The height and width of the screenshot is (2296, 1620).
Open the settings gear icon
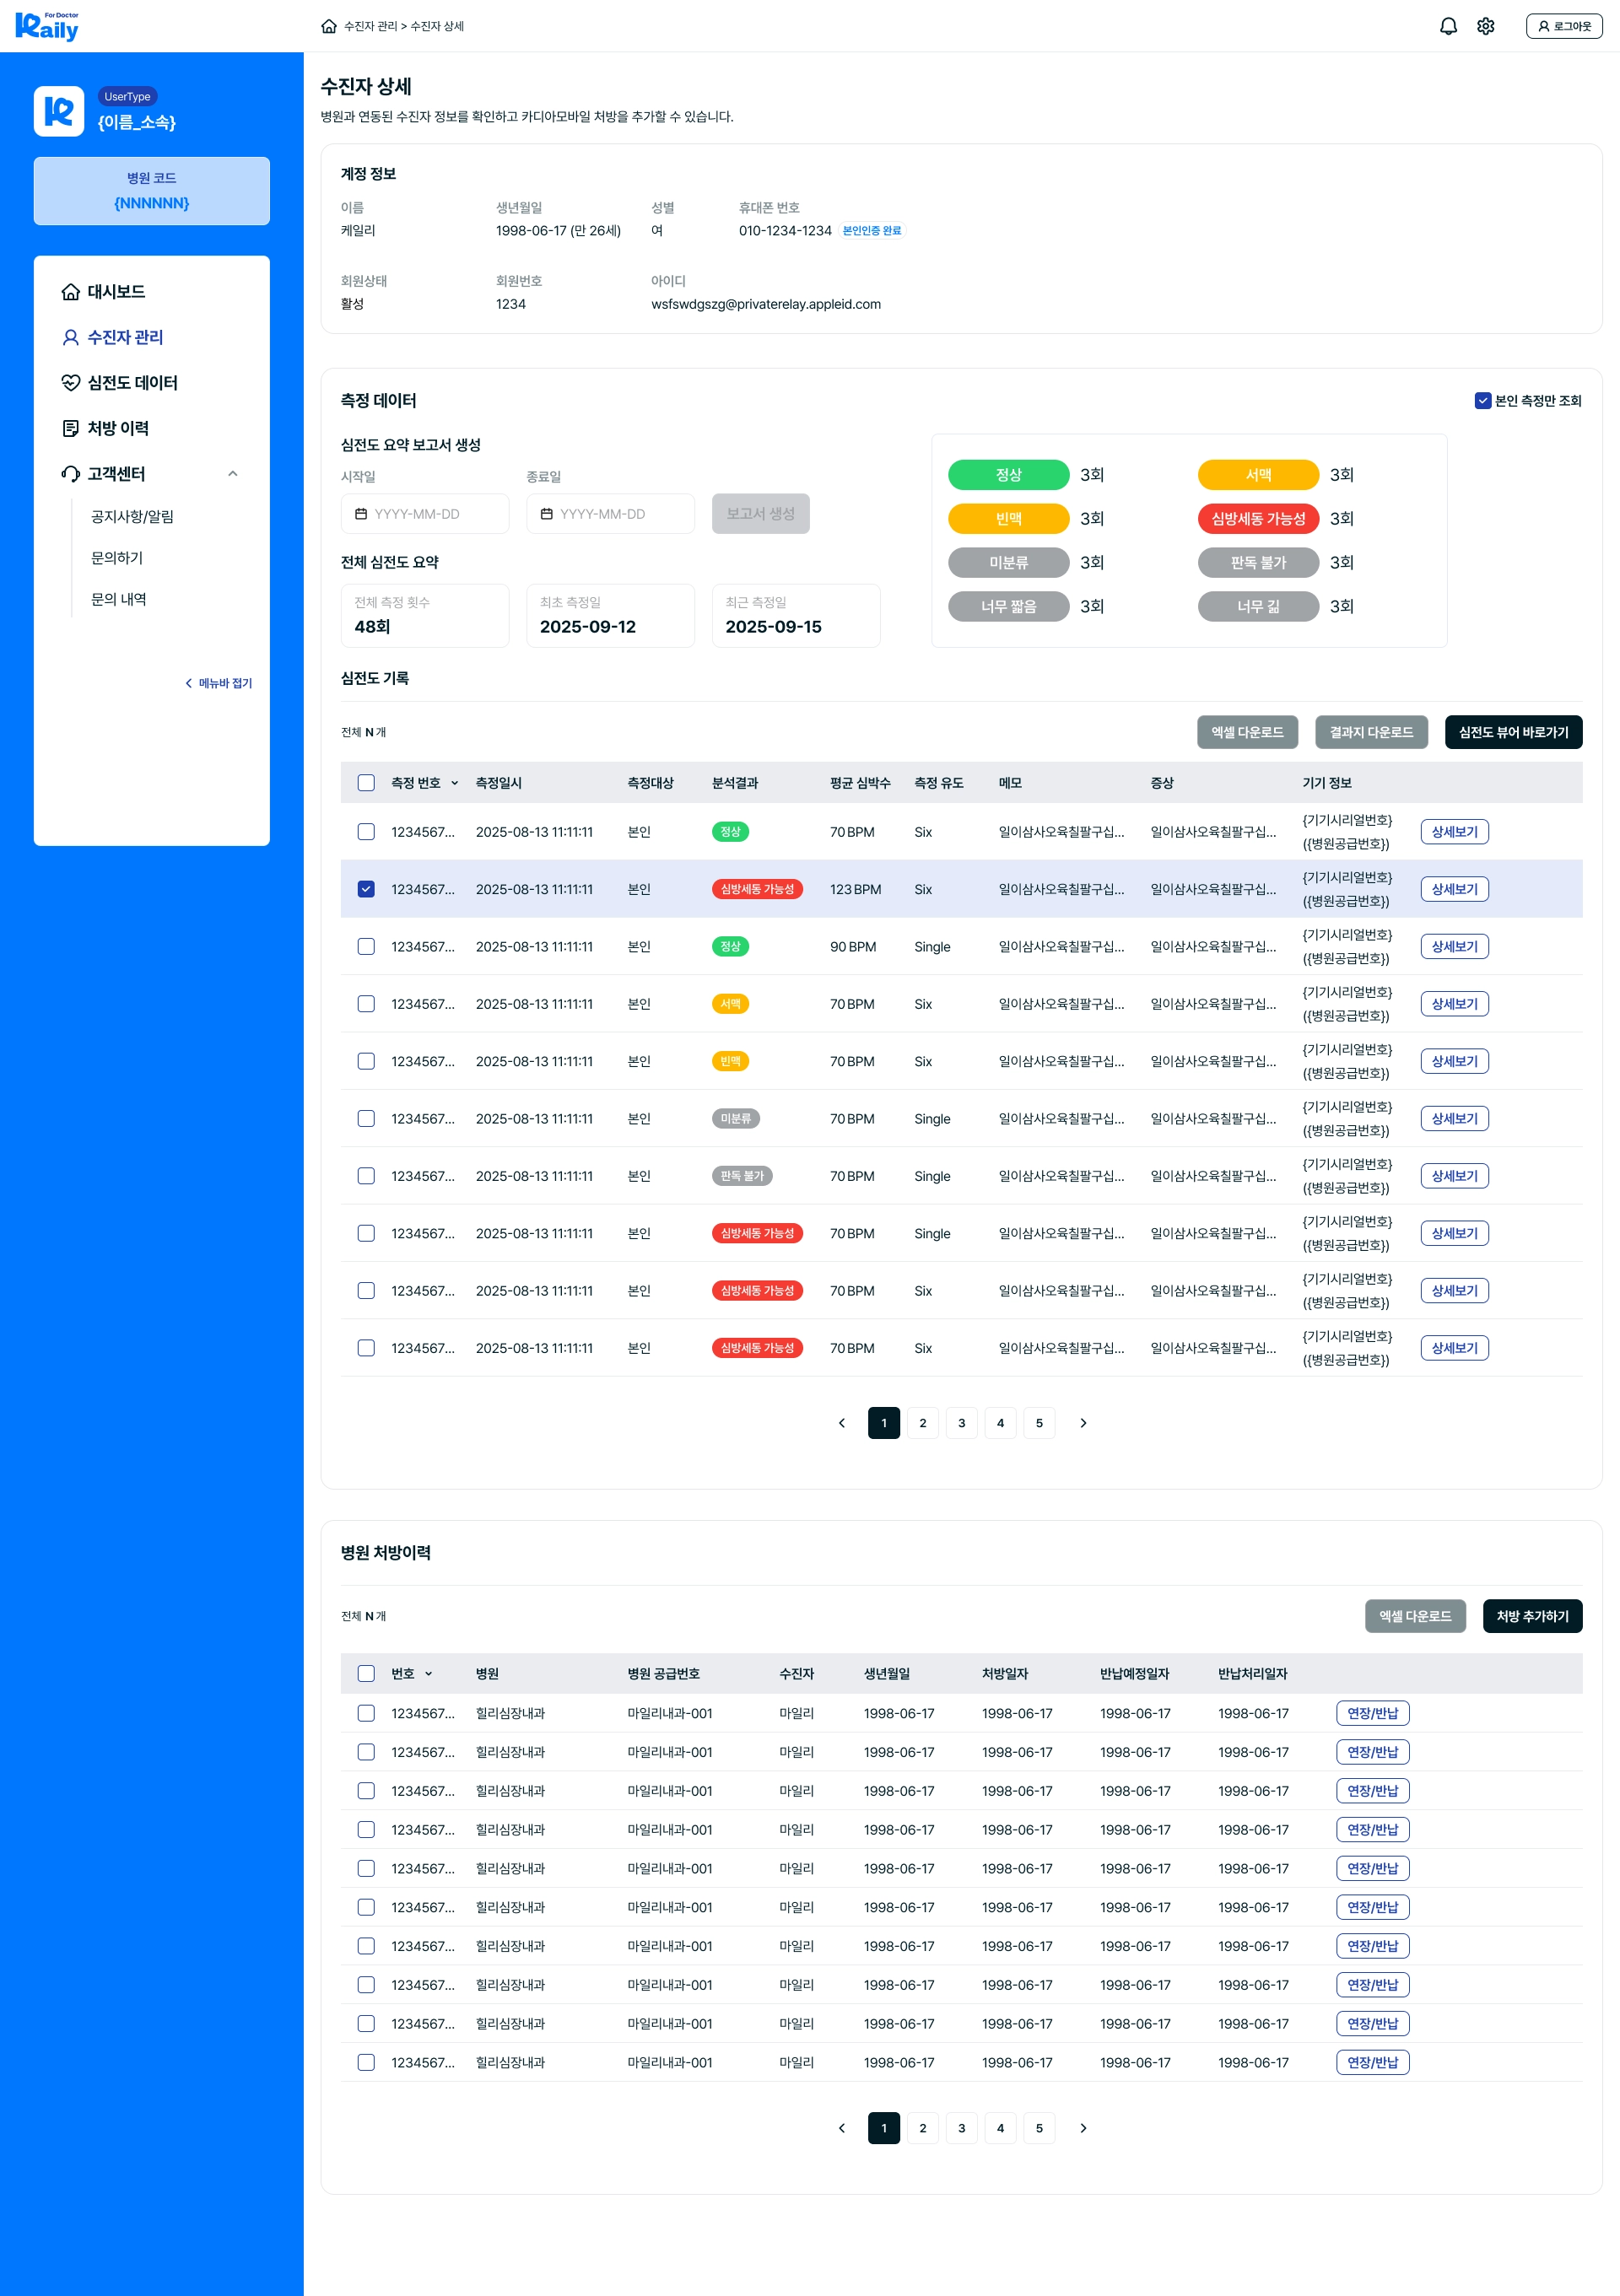(x=1485, y=26)
